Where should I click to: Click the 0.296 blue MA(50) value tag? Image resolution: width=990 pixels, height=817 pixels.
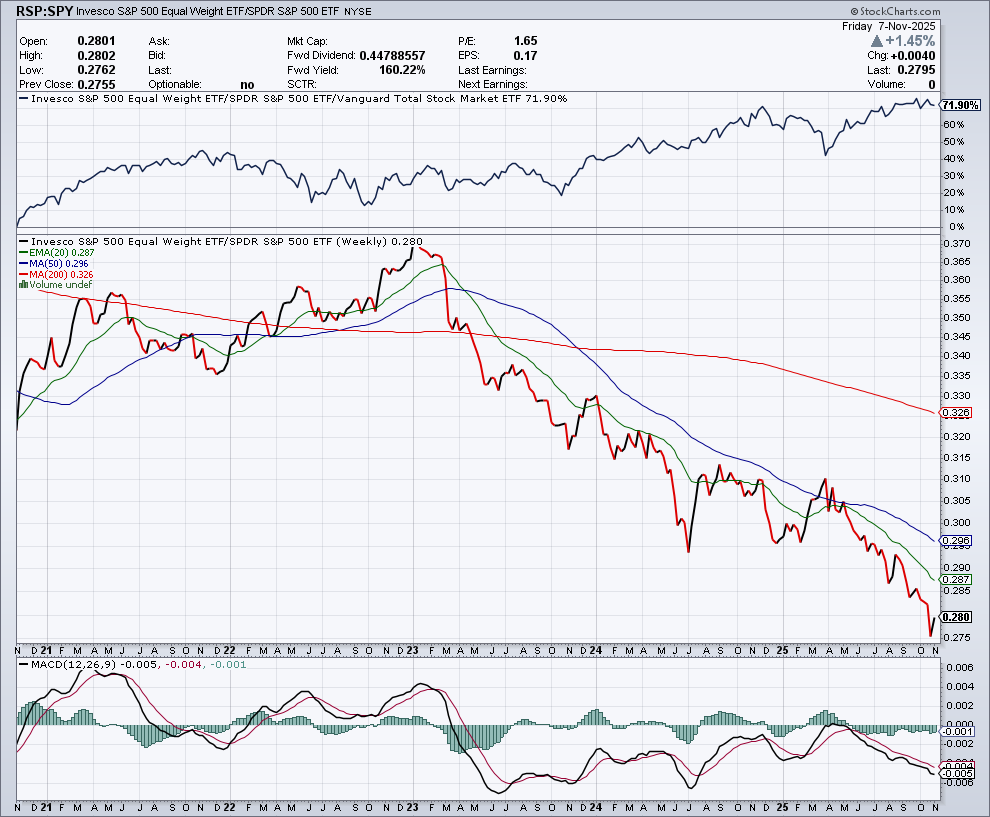pyautogui.click(x=957, y=542)
